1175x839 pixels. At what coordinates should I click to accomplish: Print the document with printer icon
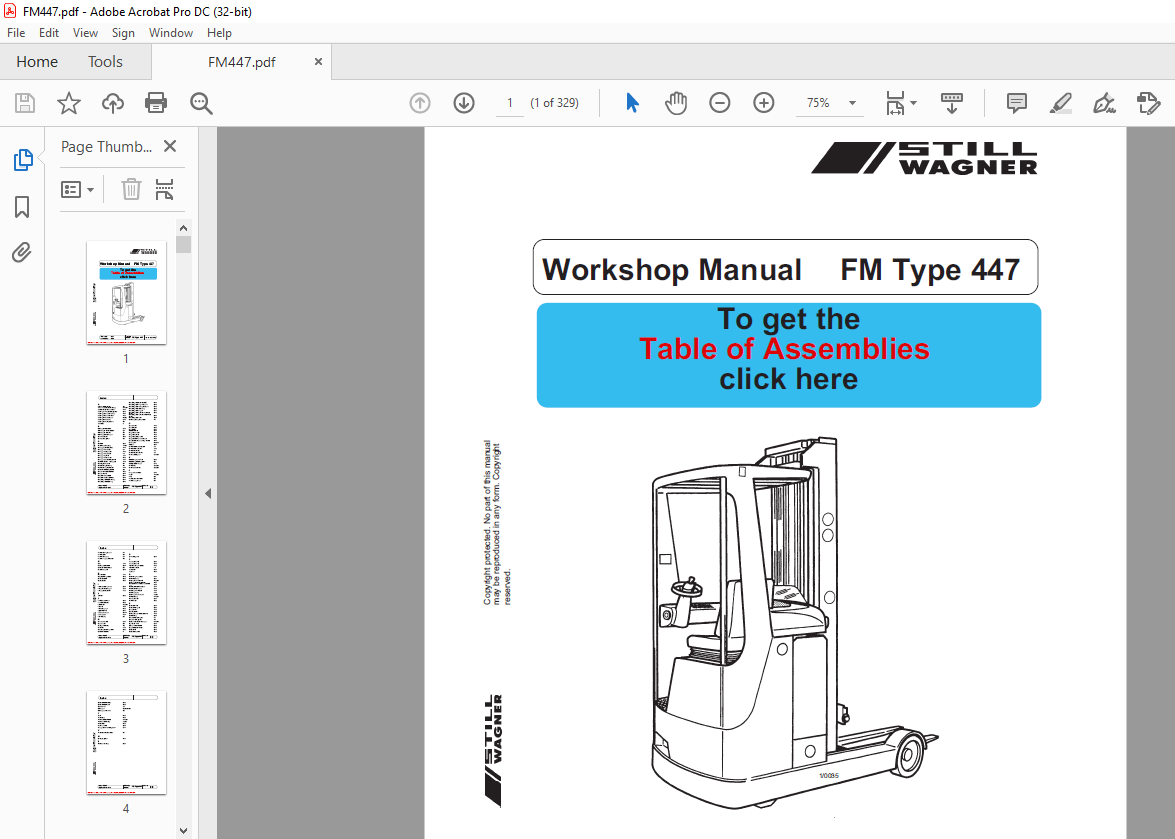pos(156,103)
